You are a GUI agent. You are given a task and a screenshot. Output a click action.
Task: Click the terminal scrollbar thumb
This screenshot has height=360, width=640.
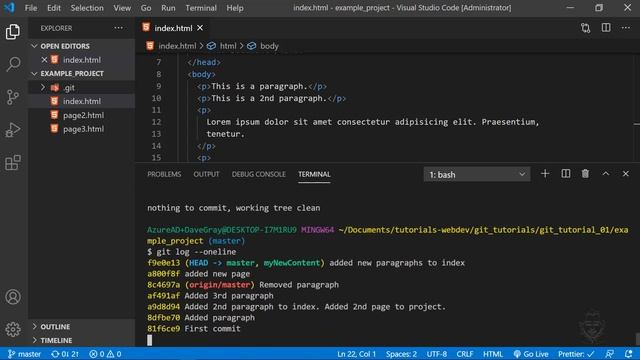(x=638, y=339)
